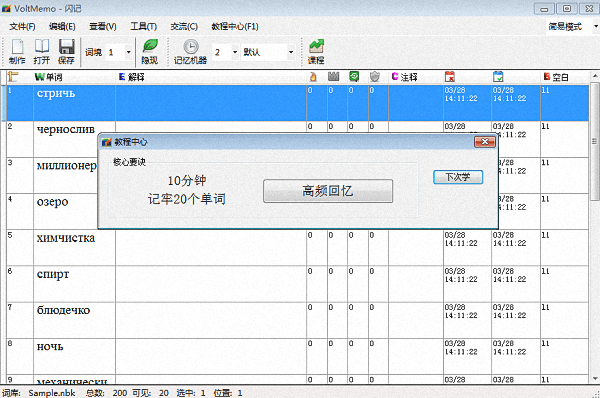Click the blue calendar check column header
This screenshot has width=600, height=398.
click(x=498, y=77)
